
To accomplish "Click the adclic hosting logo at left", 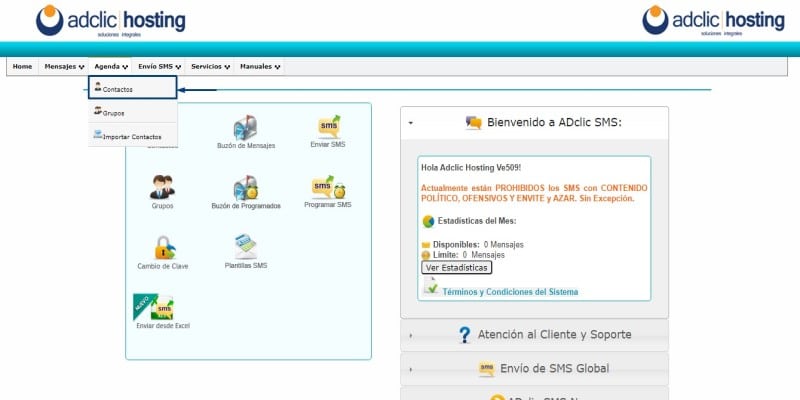I will (x=111, y=21).
